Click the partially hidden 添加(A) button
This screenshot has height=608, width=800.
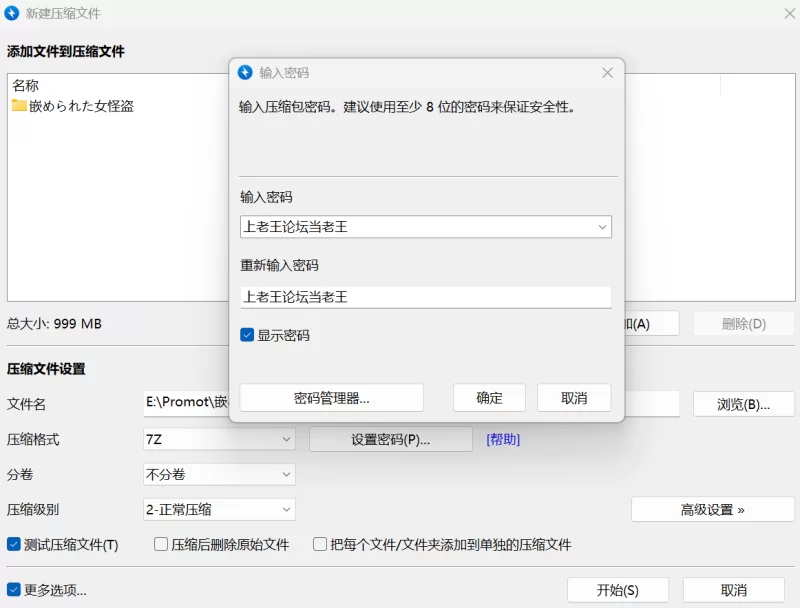[652, 323]
